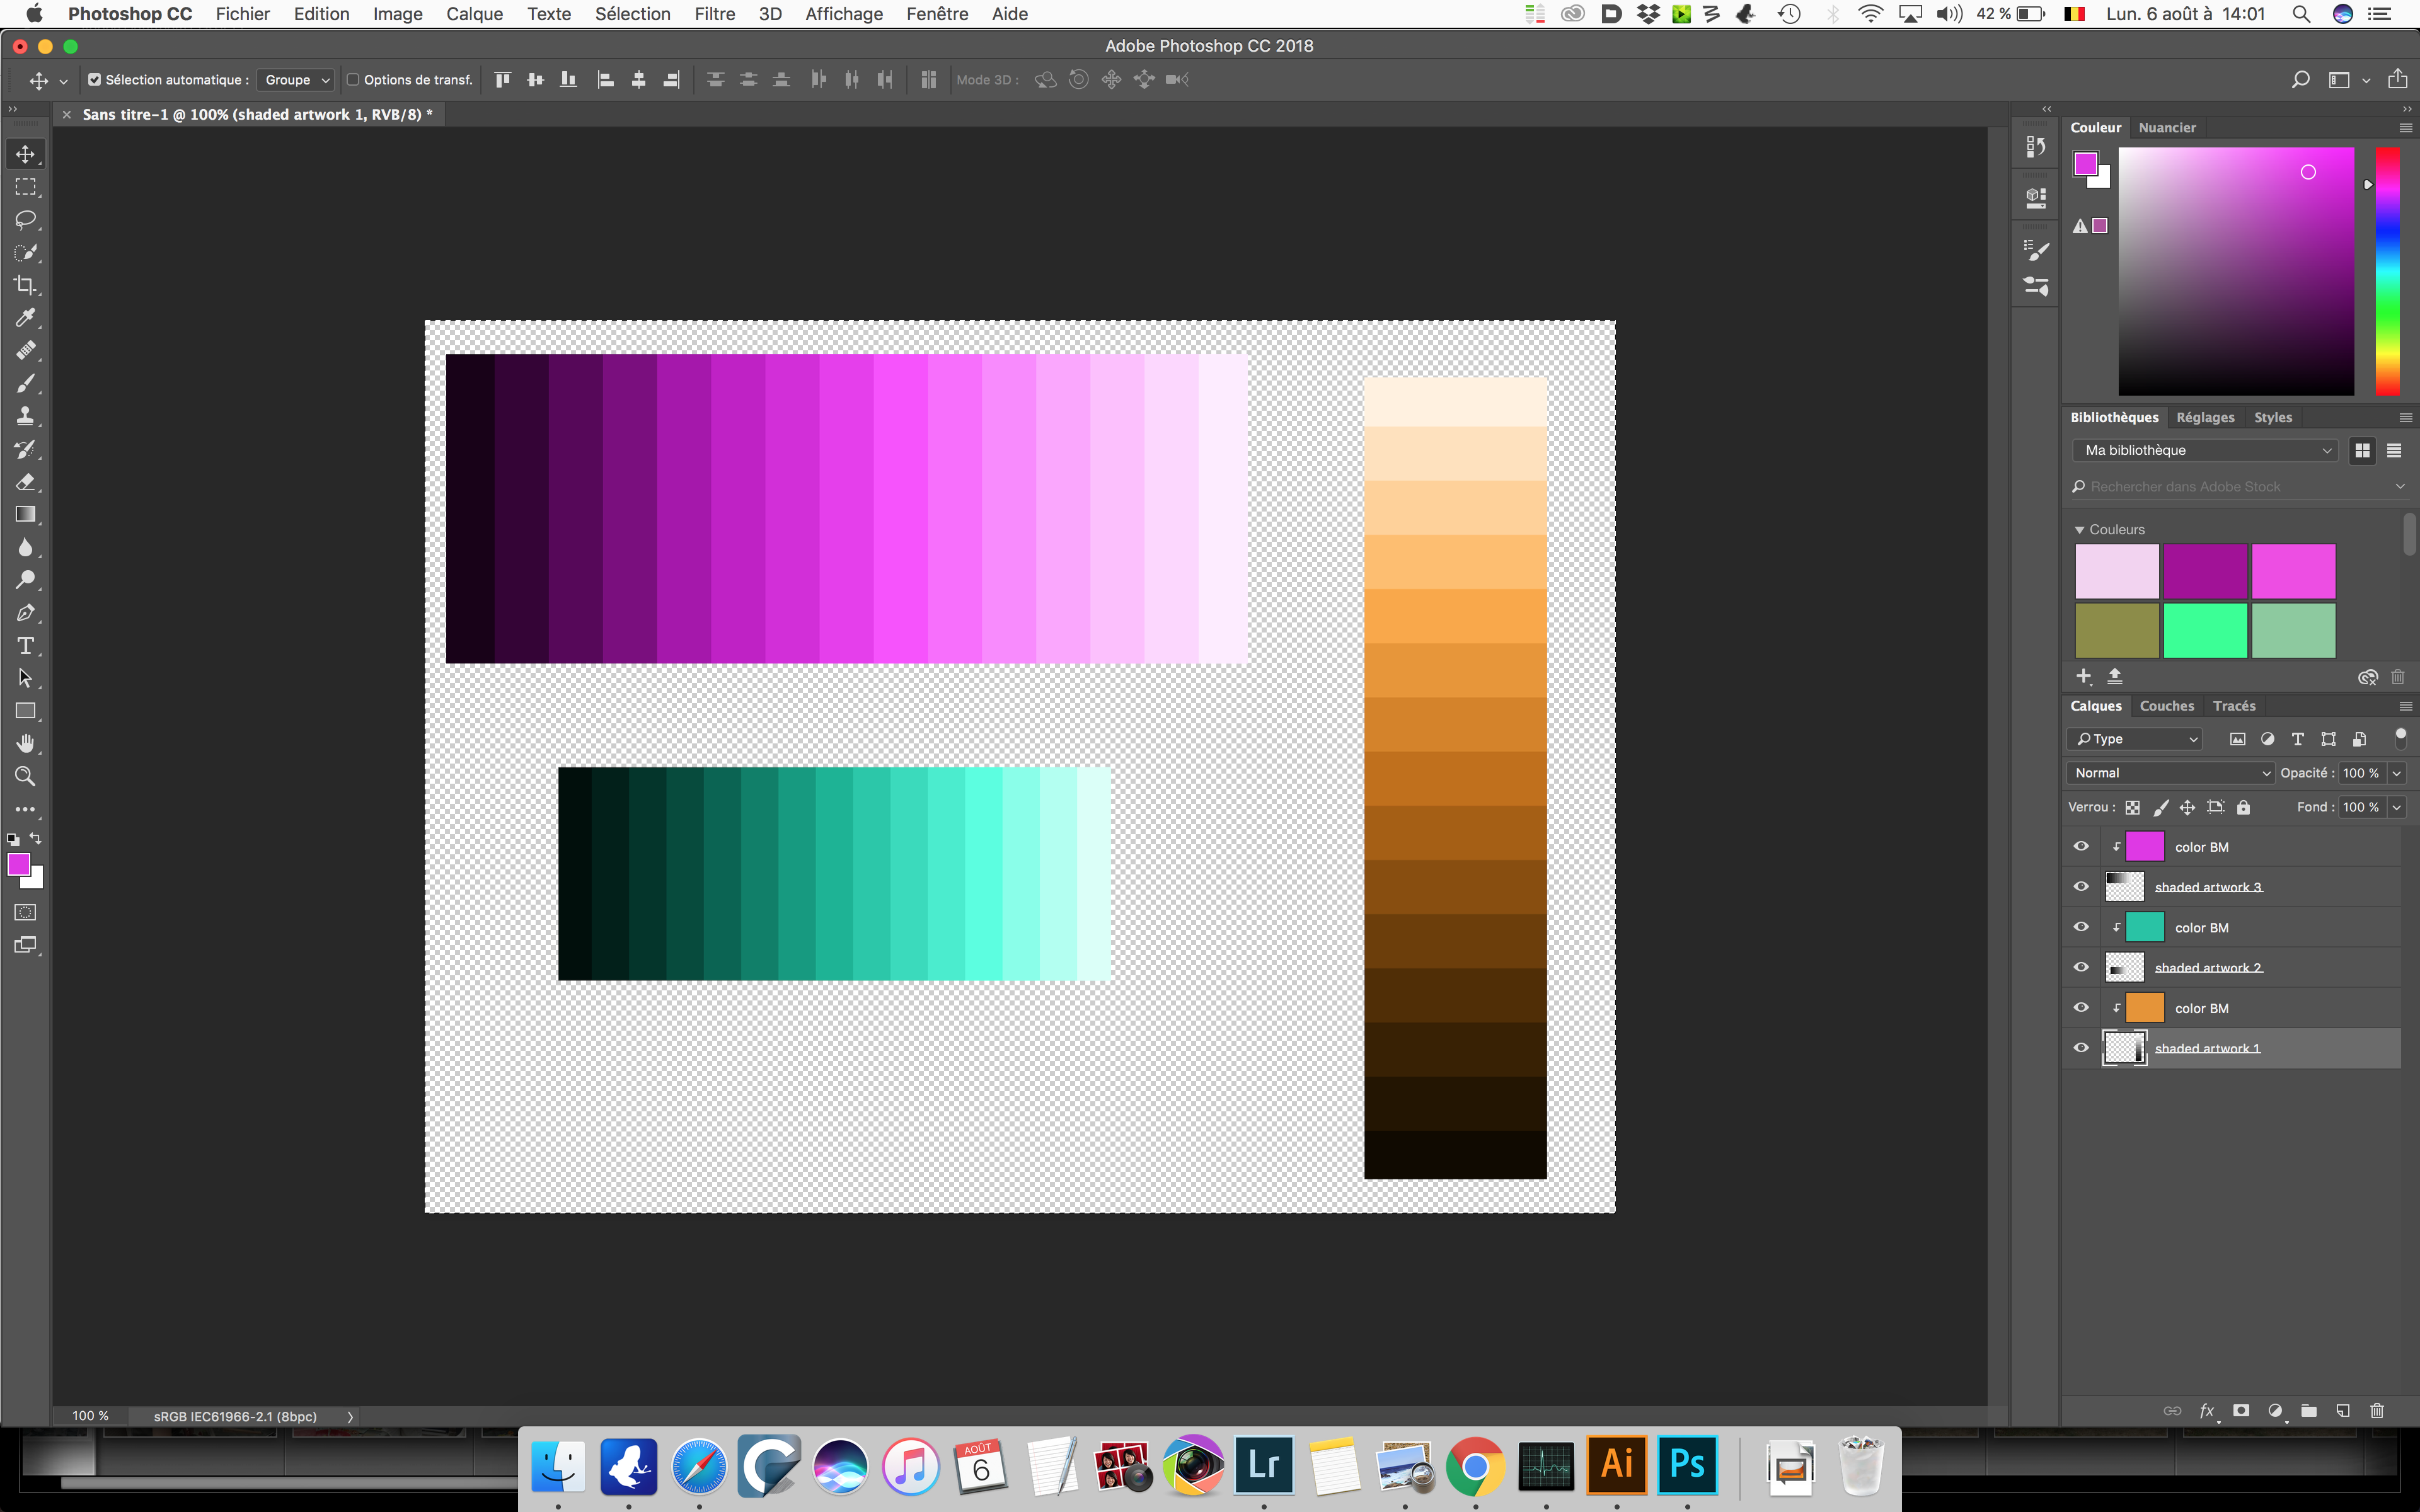2420x1512 pixels.
Task: Choose the Type (text) tool
Action: [25, 646]
